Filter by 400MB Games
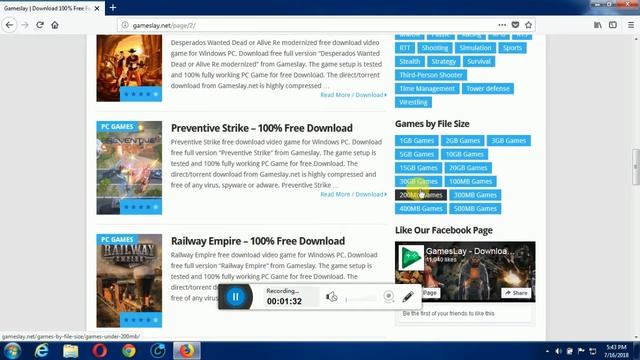Viewport: 640px width, 360px height. pyautogui.click(x=421, y=209)
